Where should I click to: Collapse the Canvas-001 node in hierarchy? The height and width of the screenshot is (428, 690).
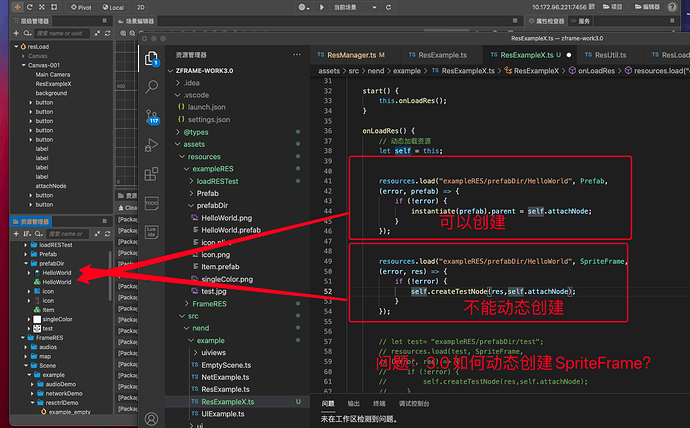tap(24, 65)
